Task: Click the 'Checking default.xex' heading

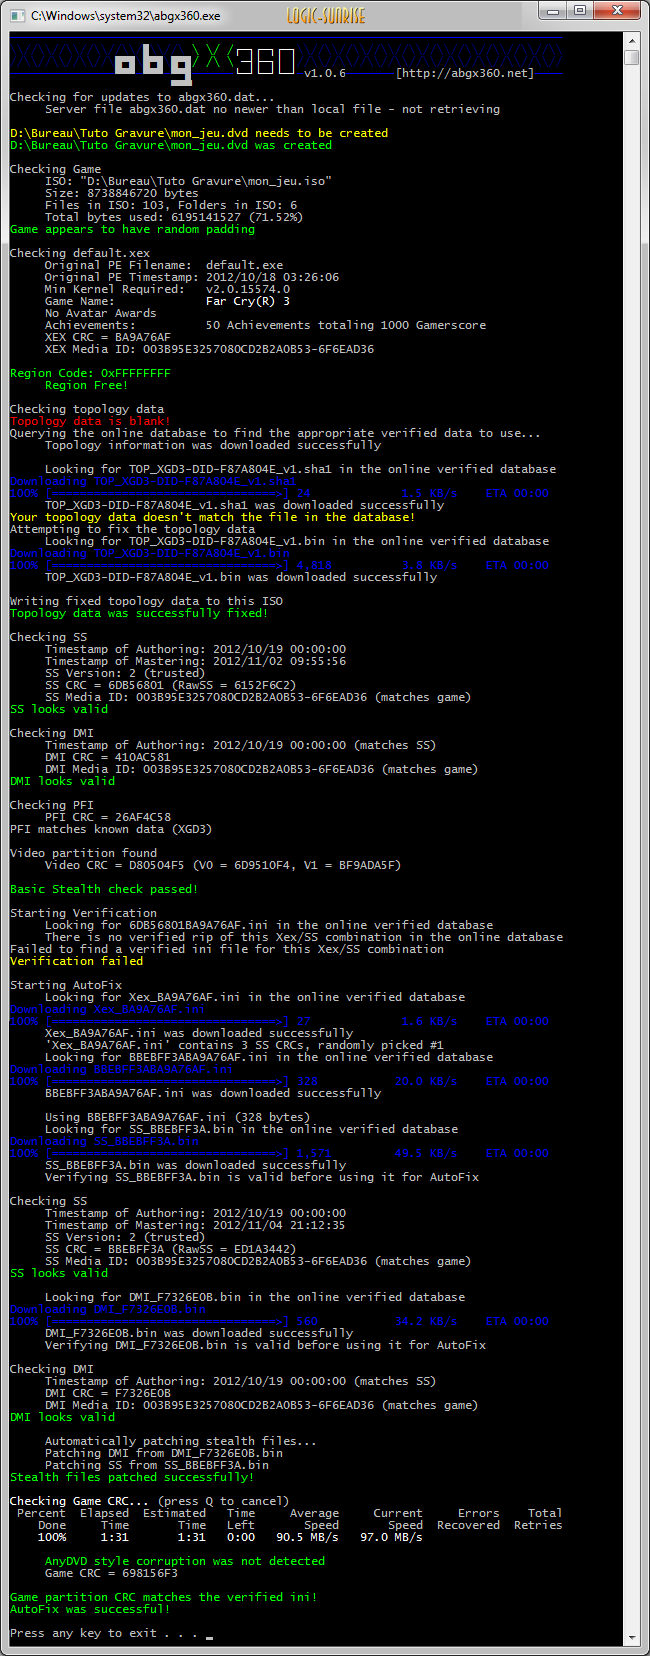Action: pyautogui.click(x=80, y=253)
